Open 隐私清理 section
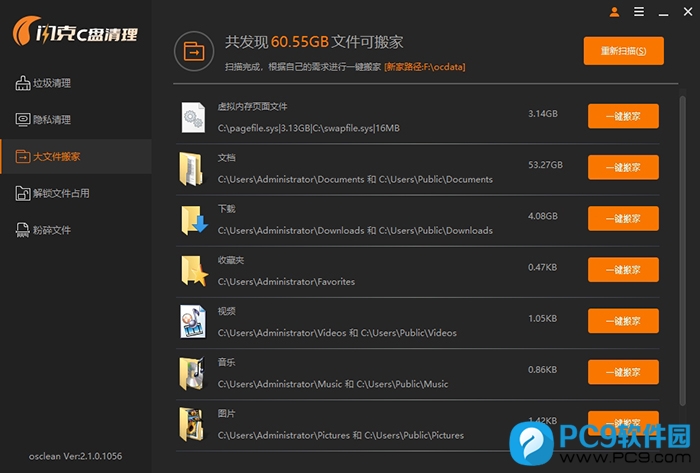This screenshot has width=700, height=473. click(x=76, y=120)
